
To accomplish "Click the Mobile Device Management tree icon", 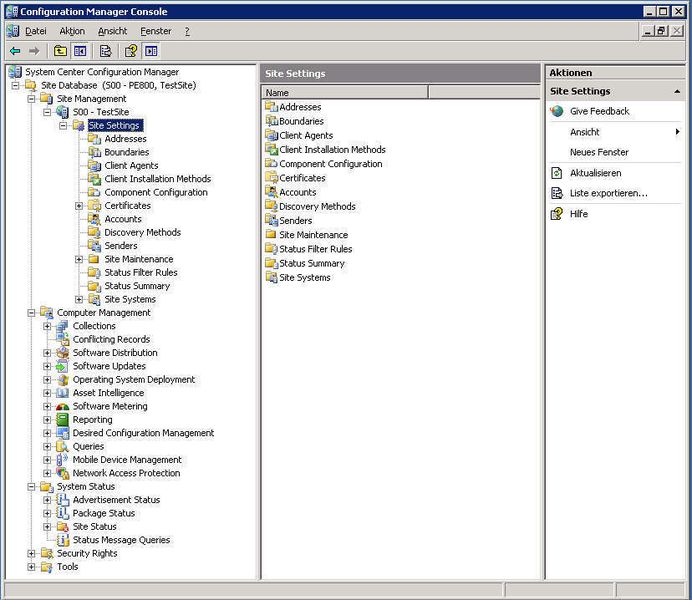I will pos(63,460).
